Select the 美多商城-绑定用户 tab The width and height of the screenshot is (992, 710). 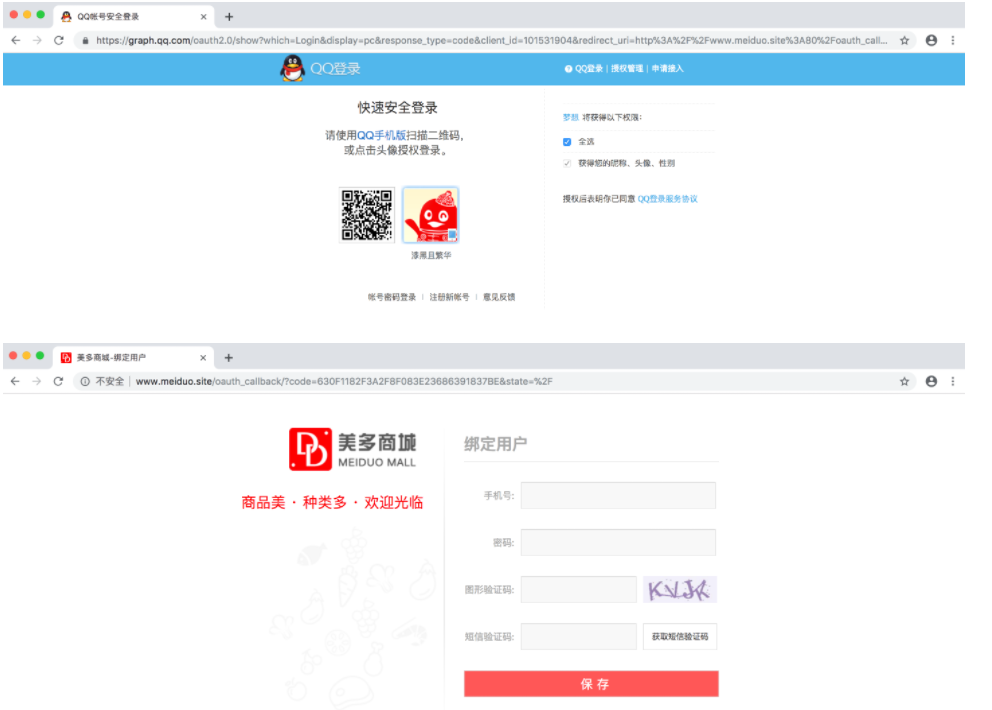click(133, 358)
